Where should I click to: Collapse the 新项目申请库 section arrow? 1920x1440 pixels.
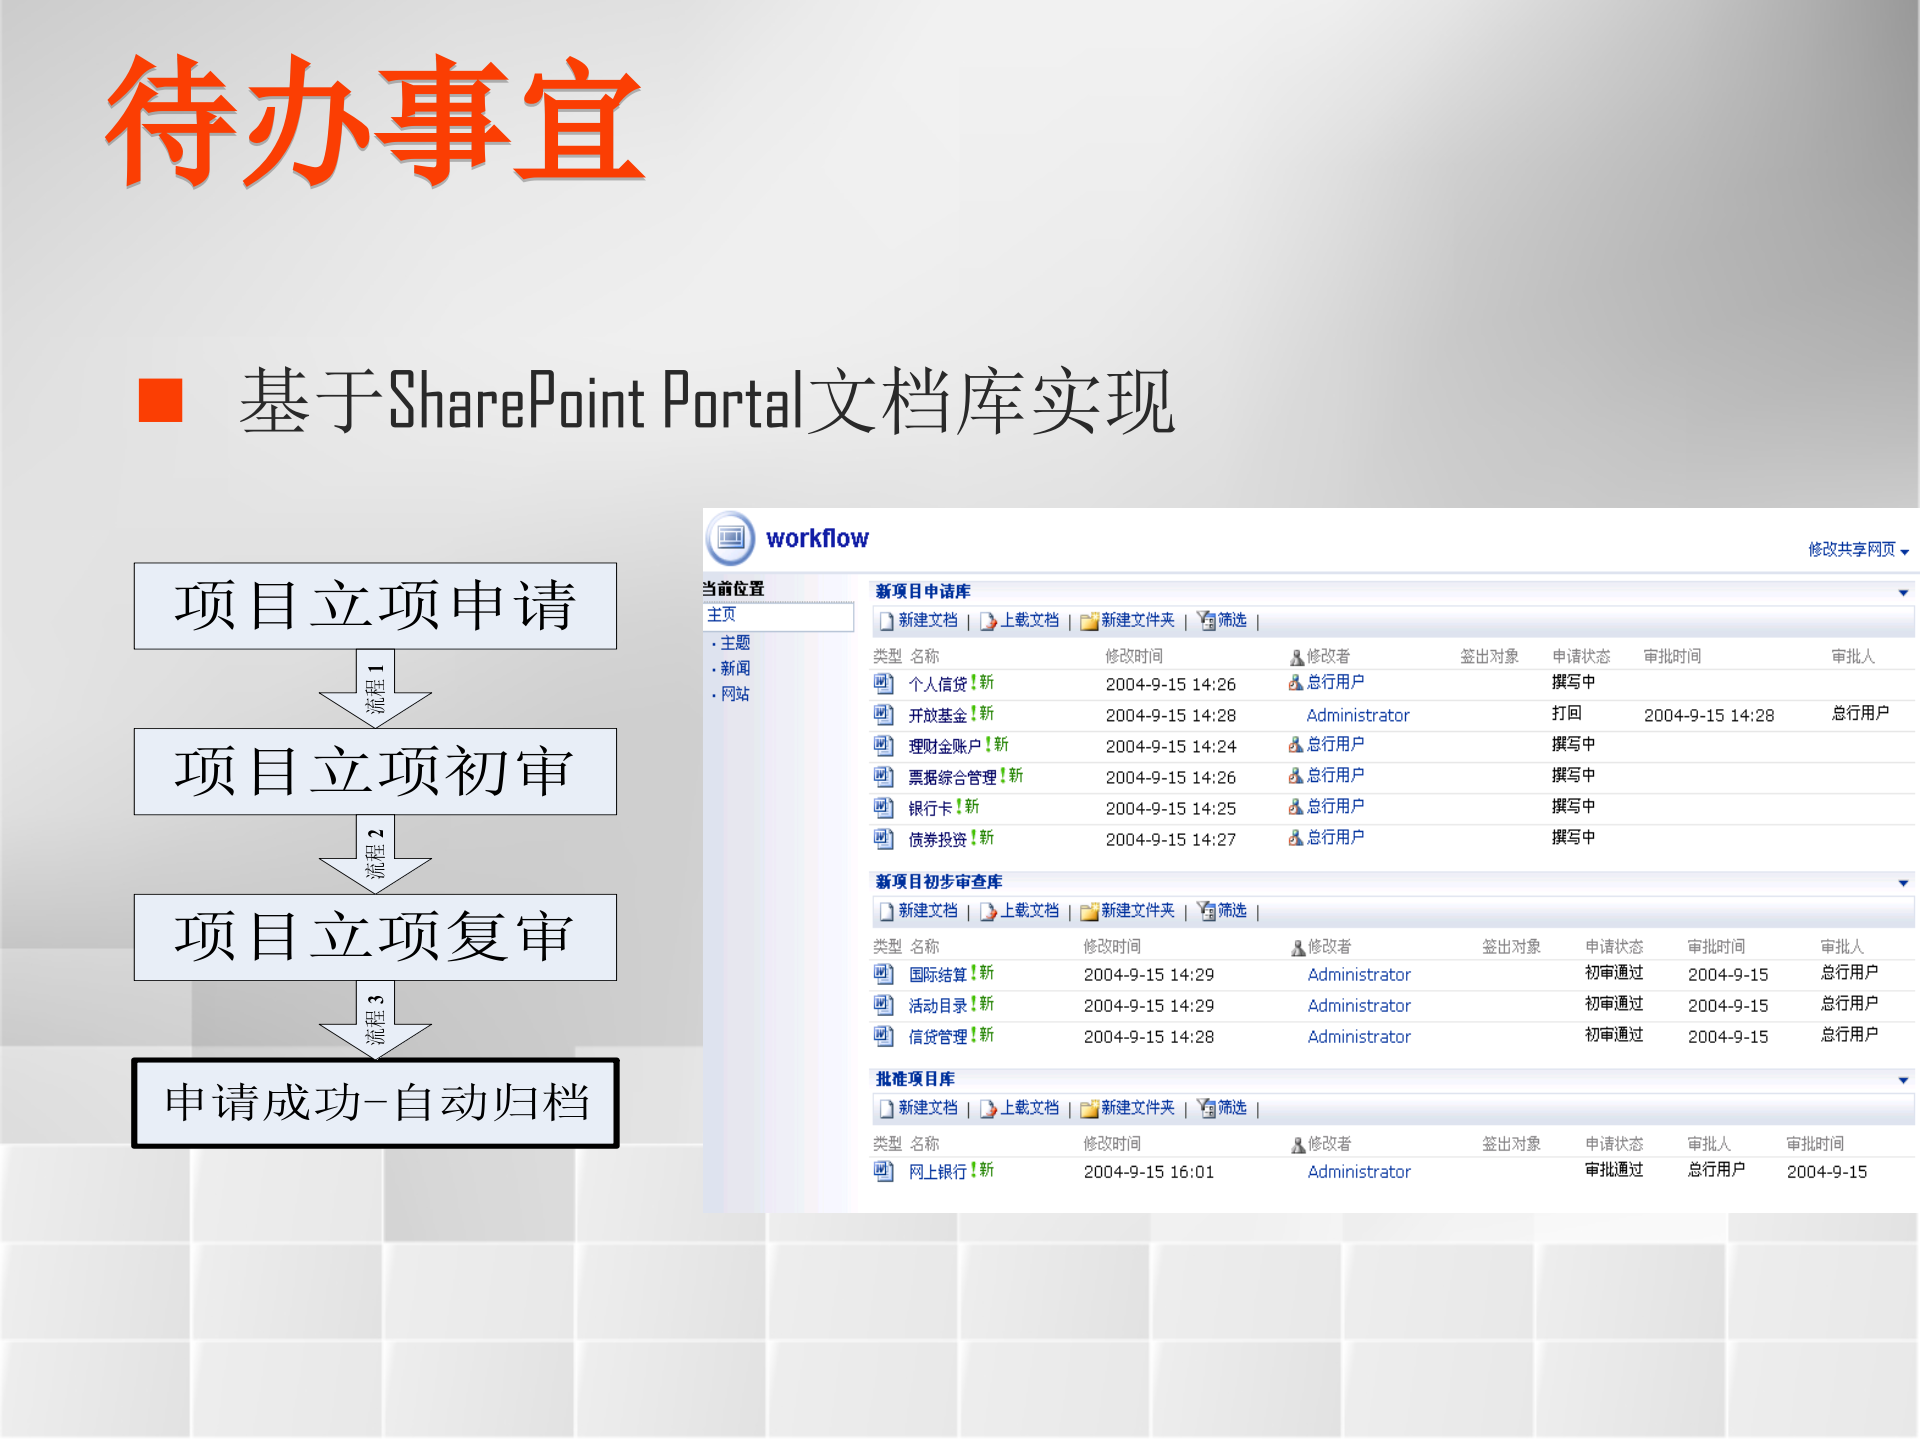tap(1902, 591)
